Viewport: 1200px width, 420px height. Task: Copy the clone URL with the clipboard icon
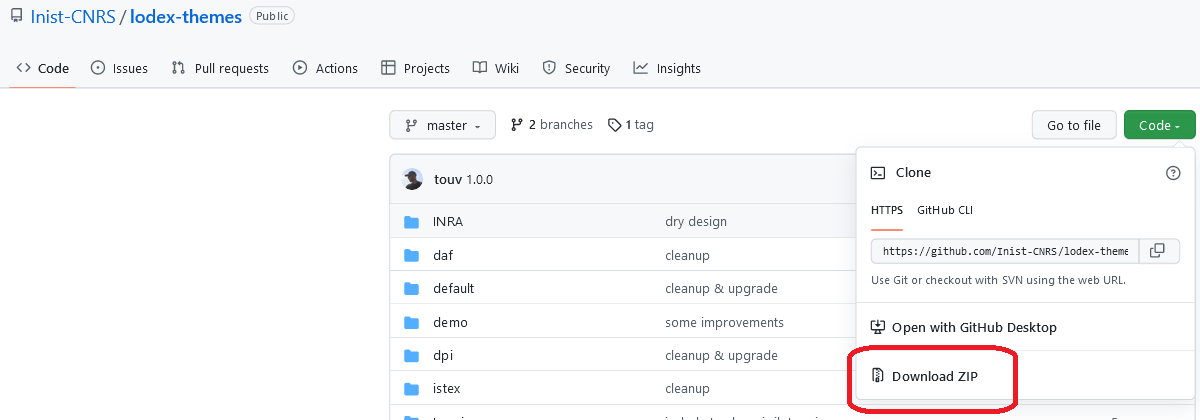pos(1158,251)
